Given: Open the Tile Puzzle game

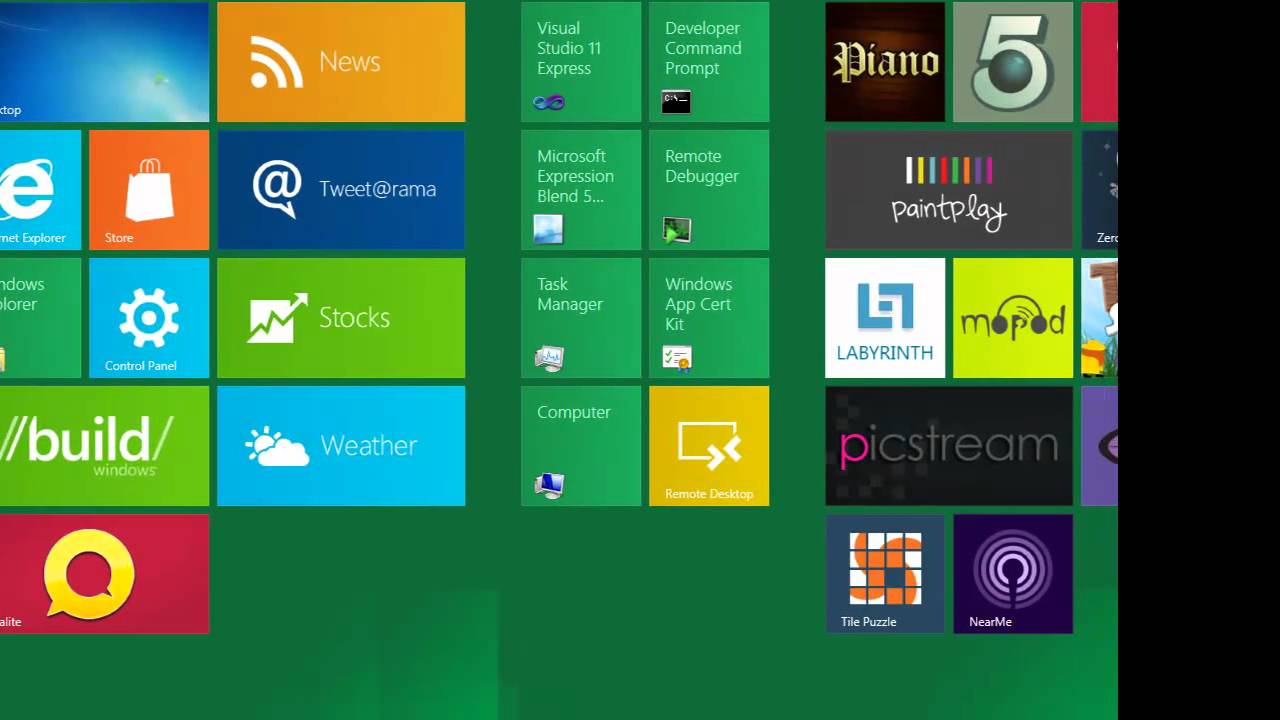Looking at the screenshot, I should coord(885,574).
